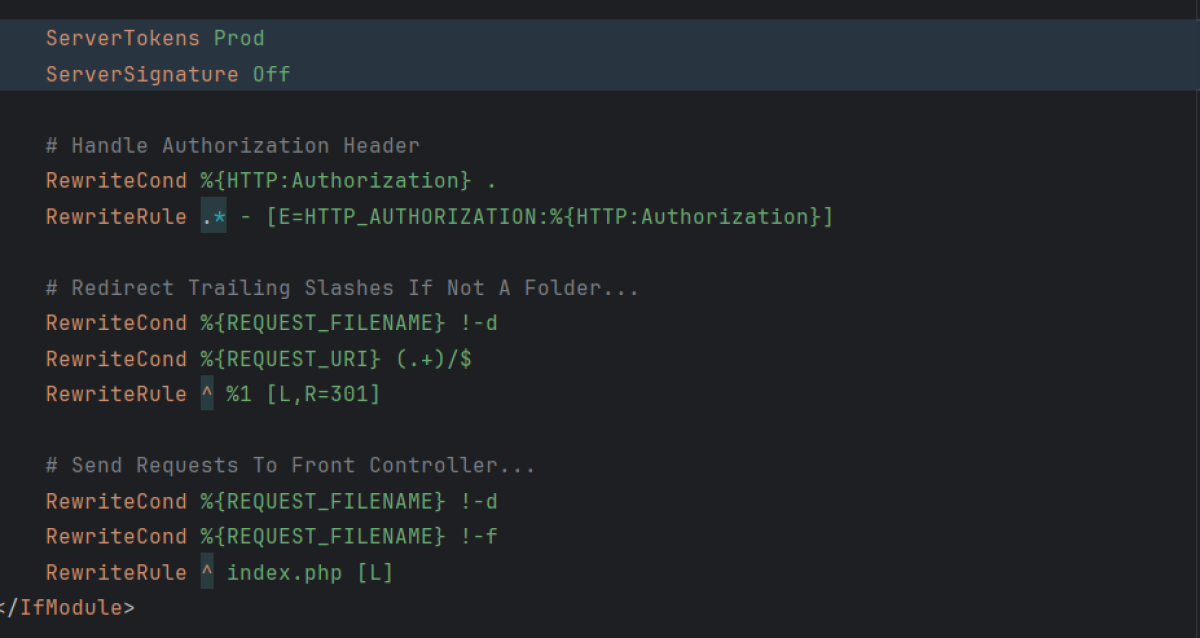1200x638 pixels.
Task: Click the highlighted .* regex pattern
Action: pos(213,217)
